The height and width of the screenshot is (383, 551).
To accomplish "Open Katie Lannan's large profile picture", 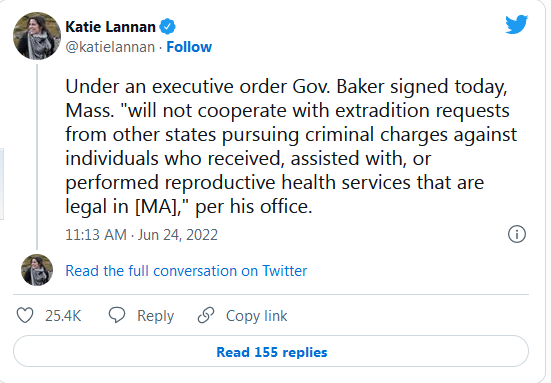I will (37, 36).
